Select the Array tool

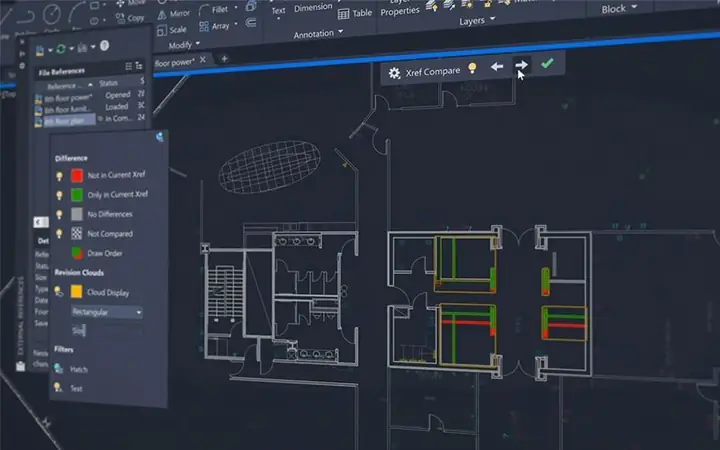[x=214, y=26]
